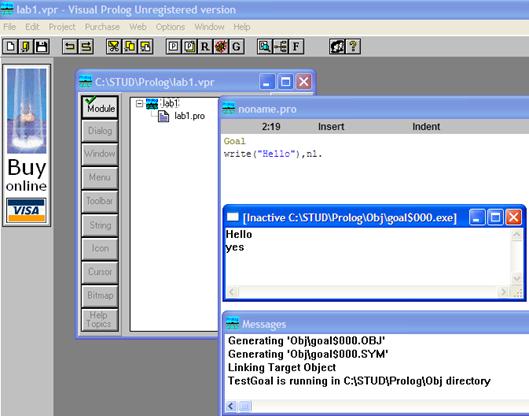Click the Goal keyword in editor
Viewport: 529px width, 416px height.
click(234, 141)
